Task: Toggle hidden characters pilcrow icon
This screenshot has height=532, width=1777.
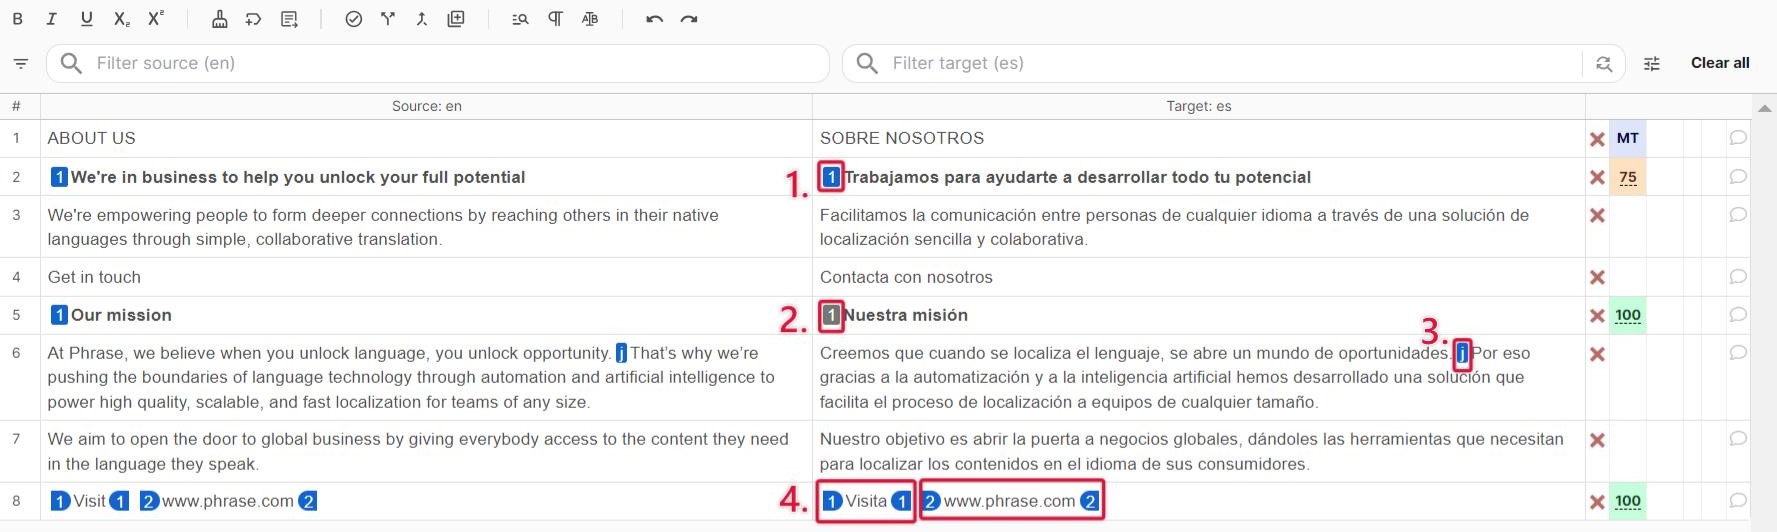Action: click(555, 19)
